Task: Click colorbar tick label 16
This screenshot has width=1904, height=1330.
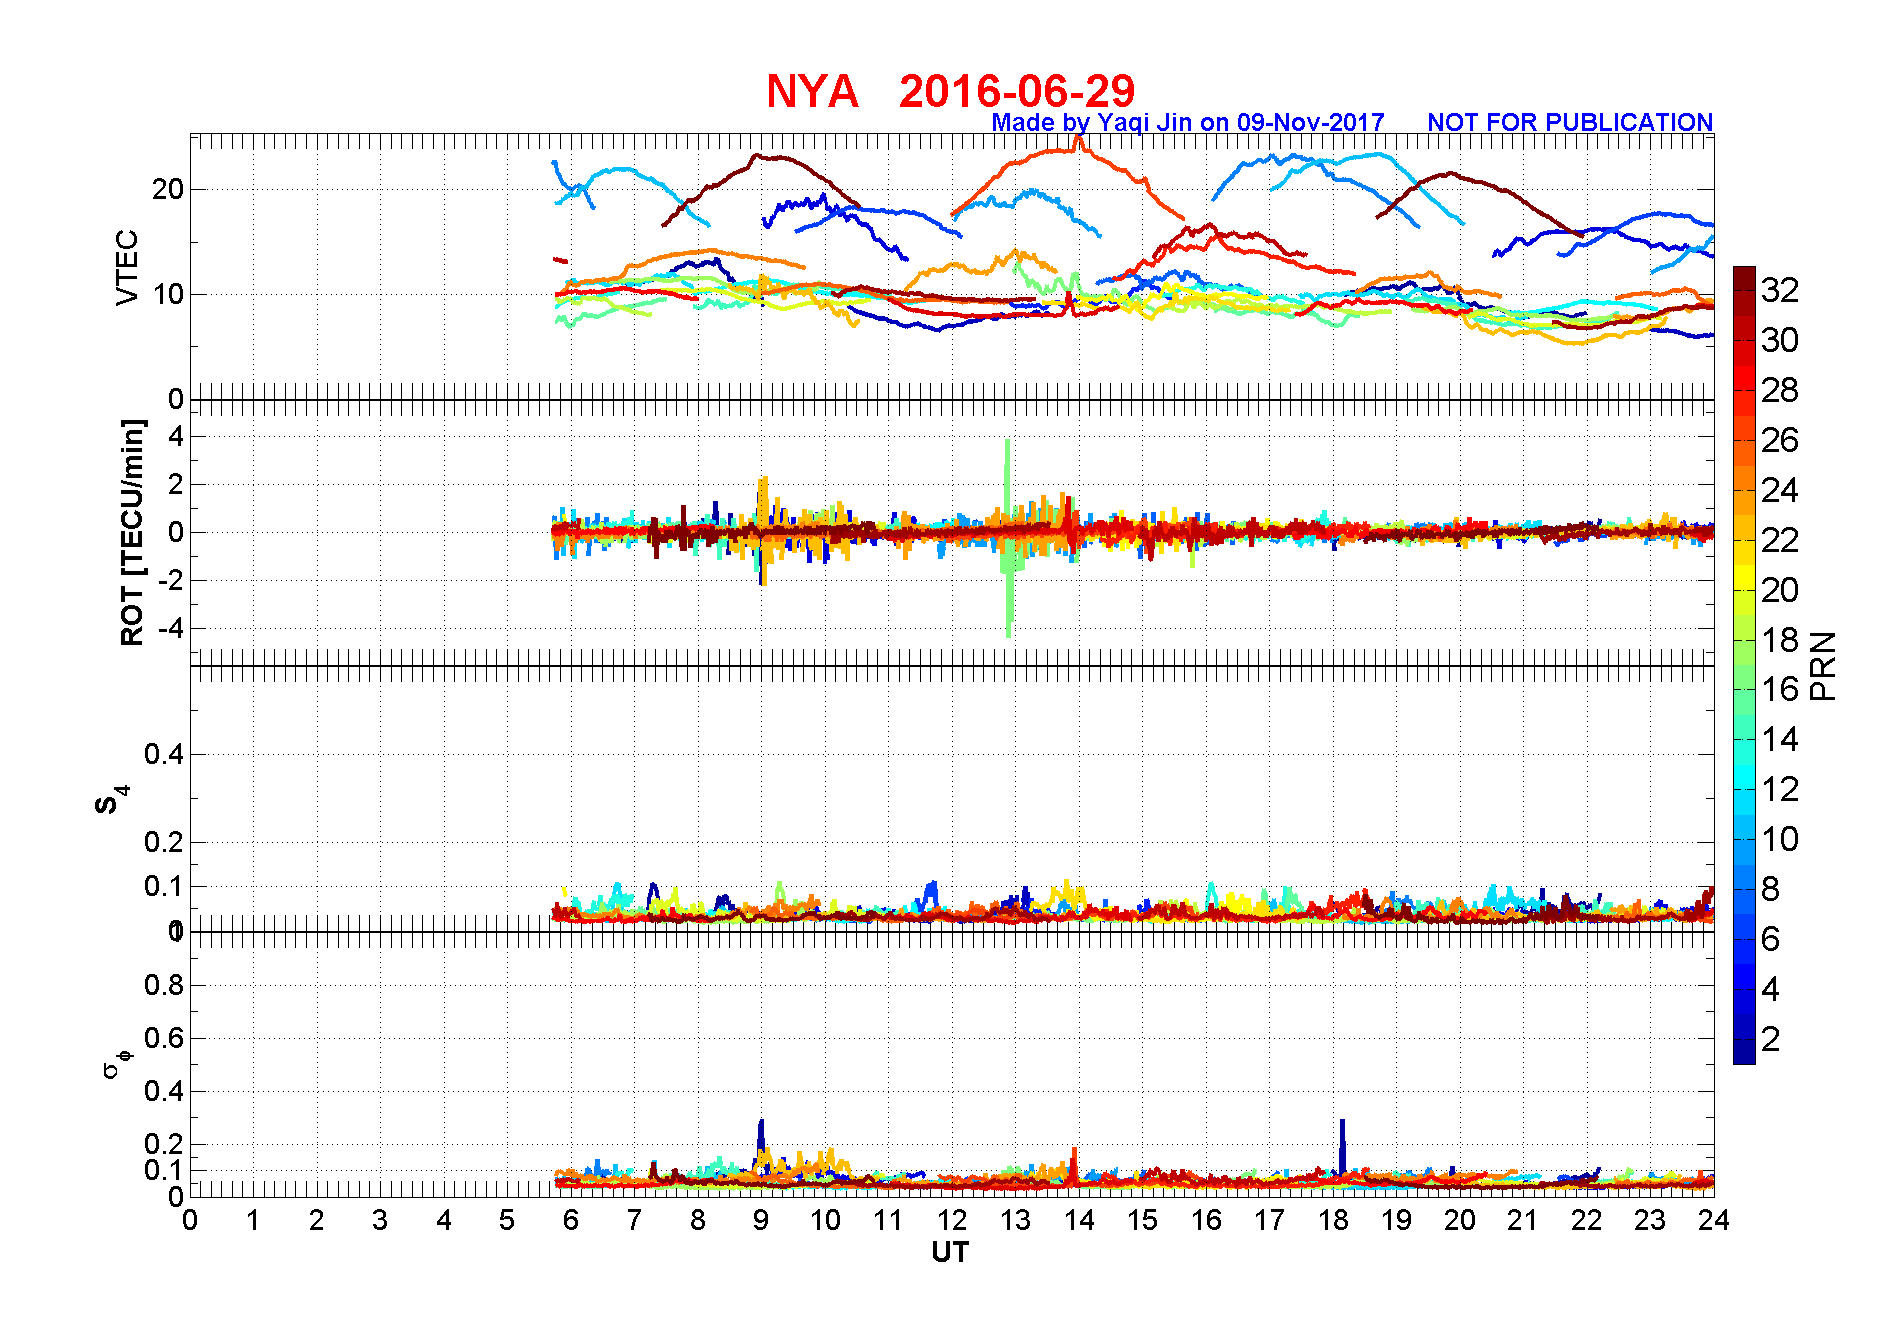Action: point(1780,689)
